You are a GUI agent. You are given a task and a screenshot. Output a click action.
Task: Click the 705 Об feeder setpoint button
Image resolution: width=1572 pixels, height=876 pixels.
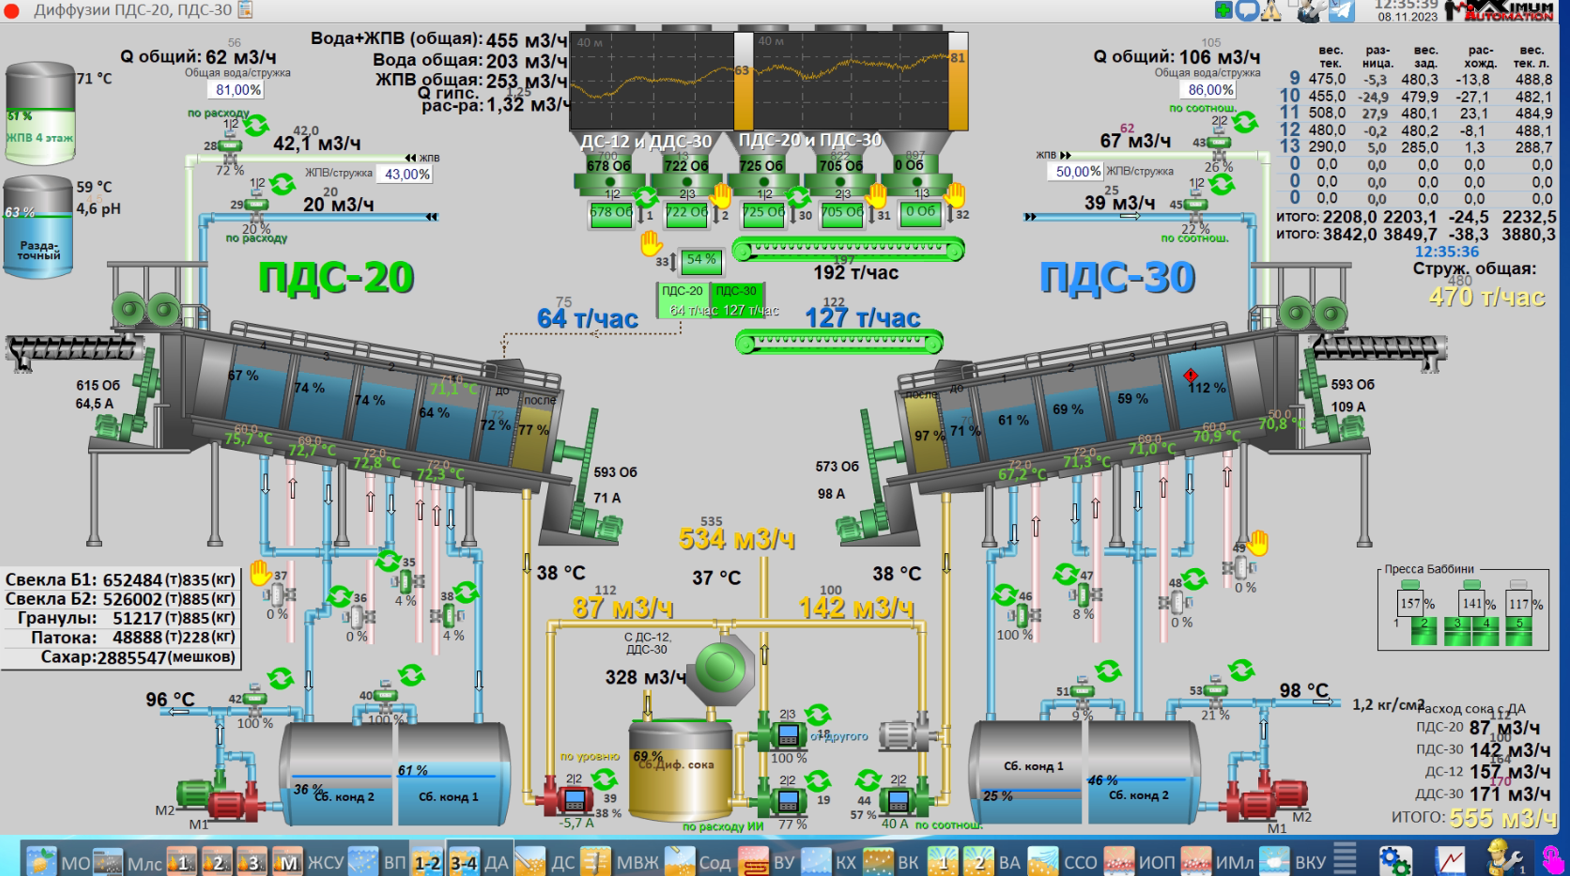841,214
